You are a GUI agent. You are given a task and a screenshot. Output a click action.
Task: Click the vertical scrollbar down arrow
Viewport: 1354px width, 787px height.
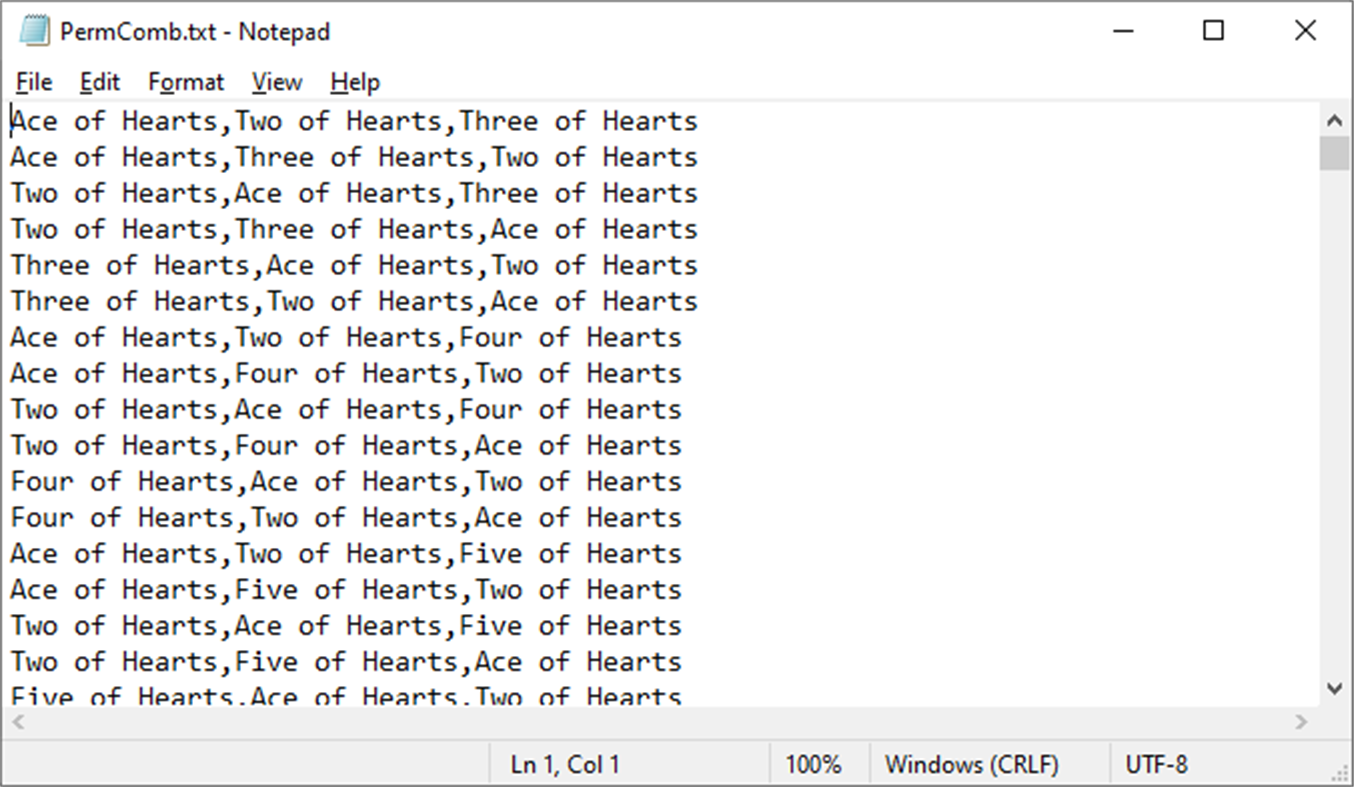pos(1334,688)
